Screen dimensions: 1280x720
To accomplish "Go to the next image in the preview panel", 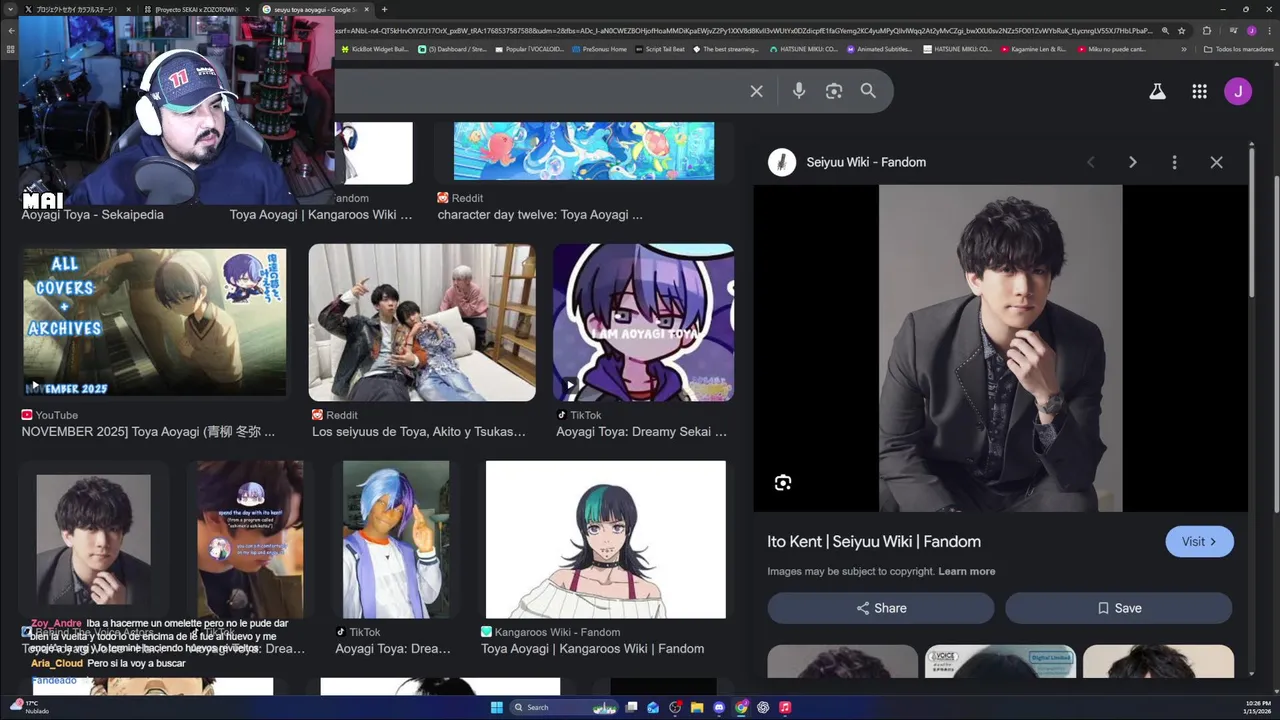I will (1133, 162).
